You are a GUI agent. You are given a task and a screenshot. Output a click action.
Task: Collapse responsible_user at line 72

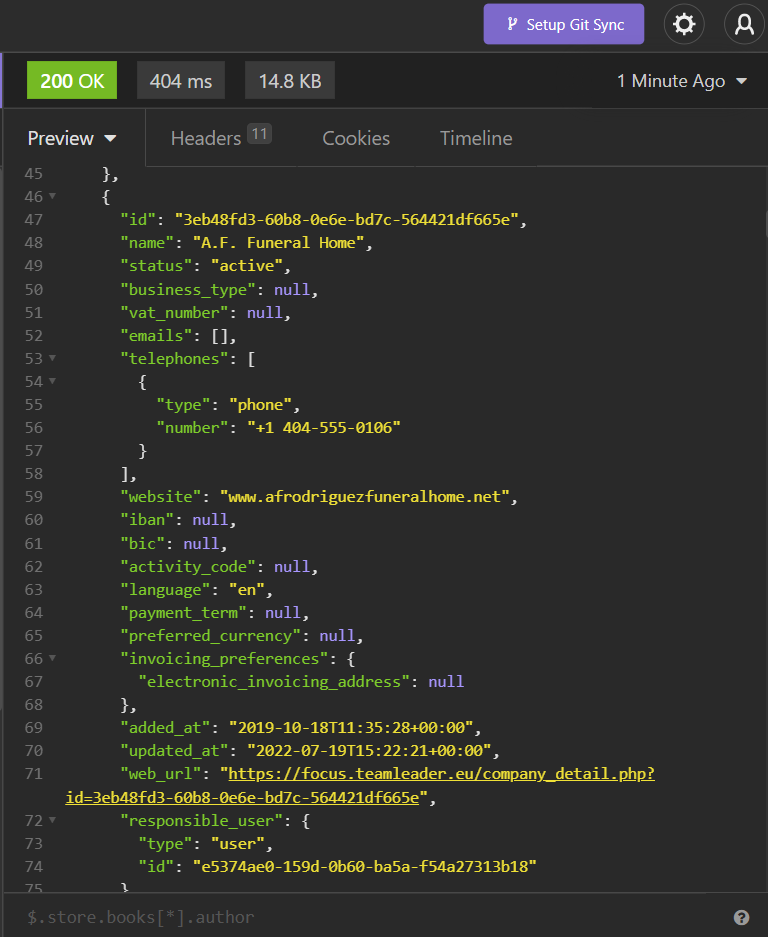53,820
